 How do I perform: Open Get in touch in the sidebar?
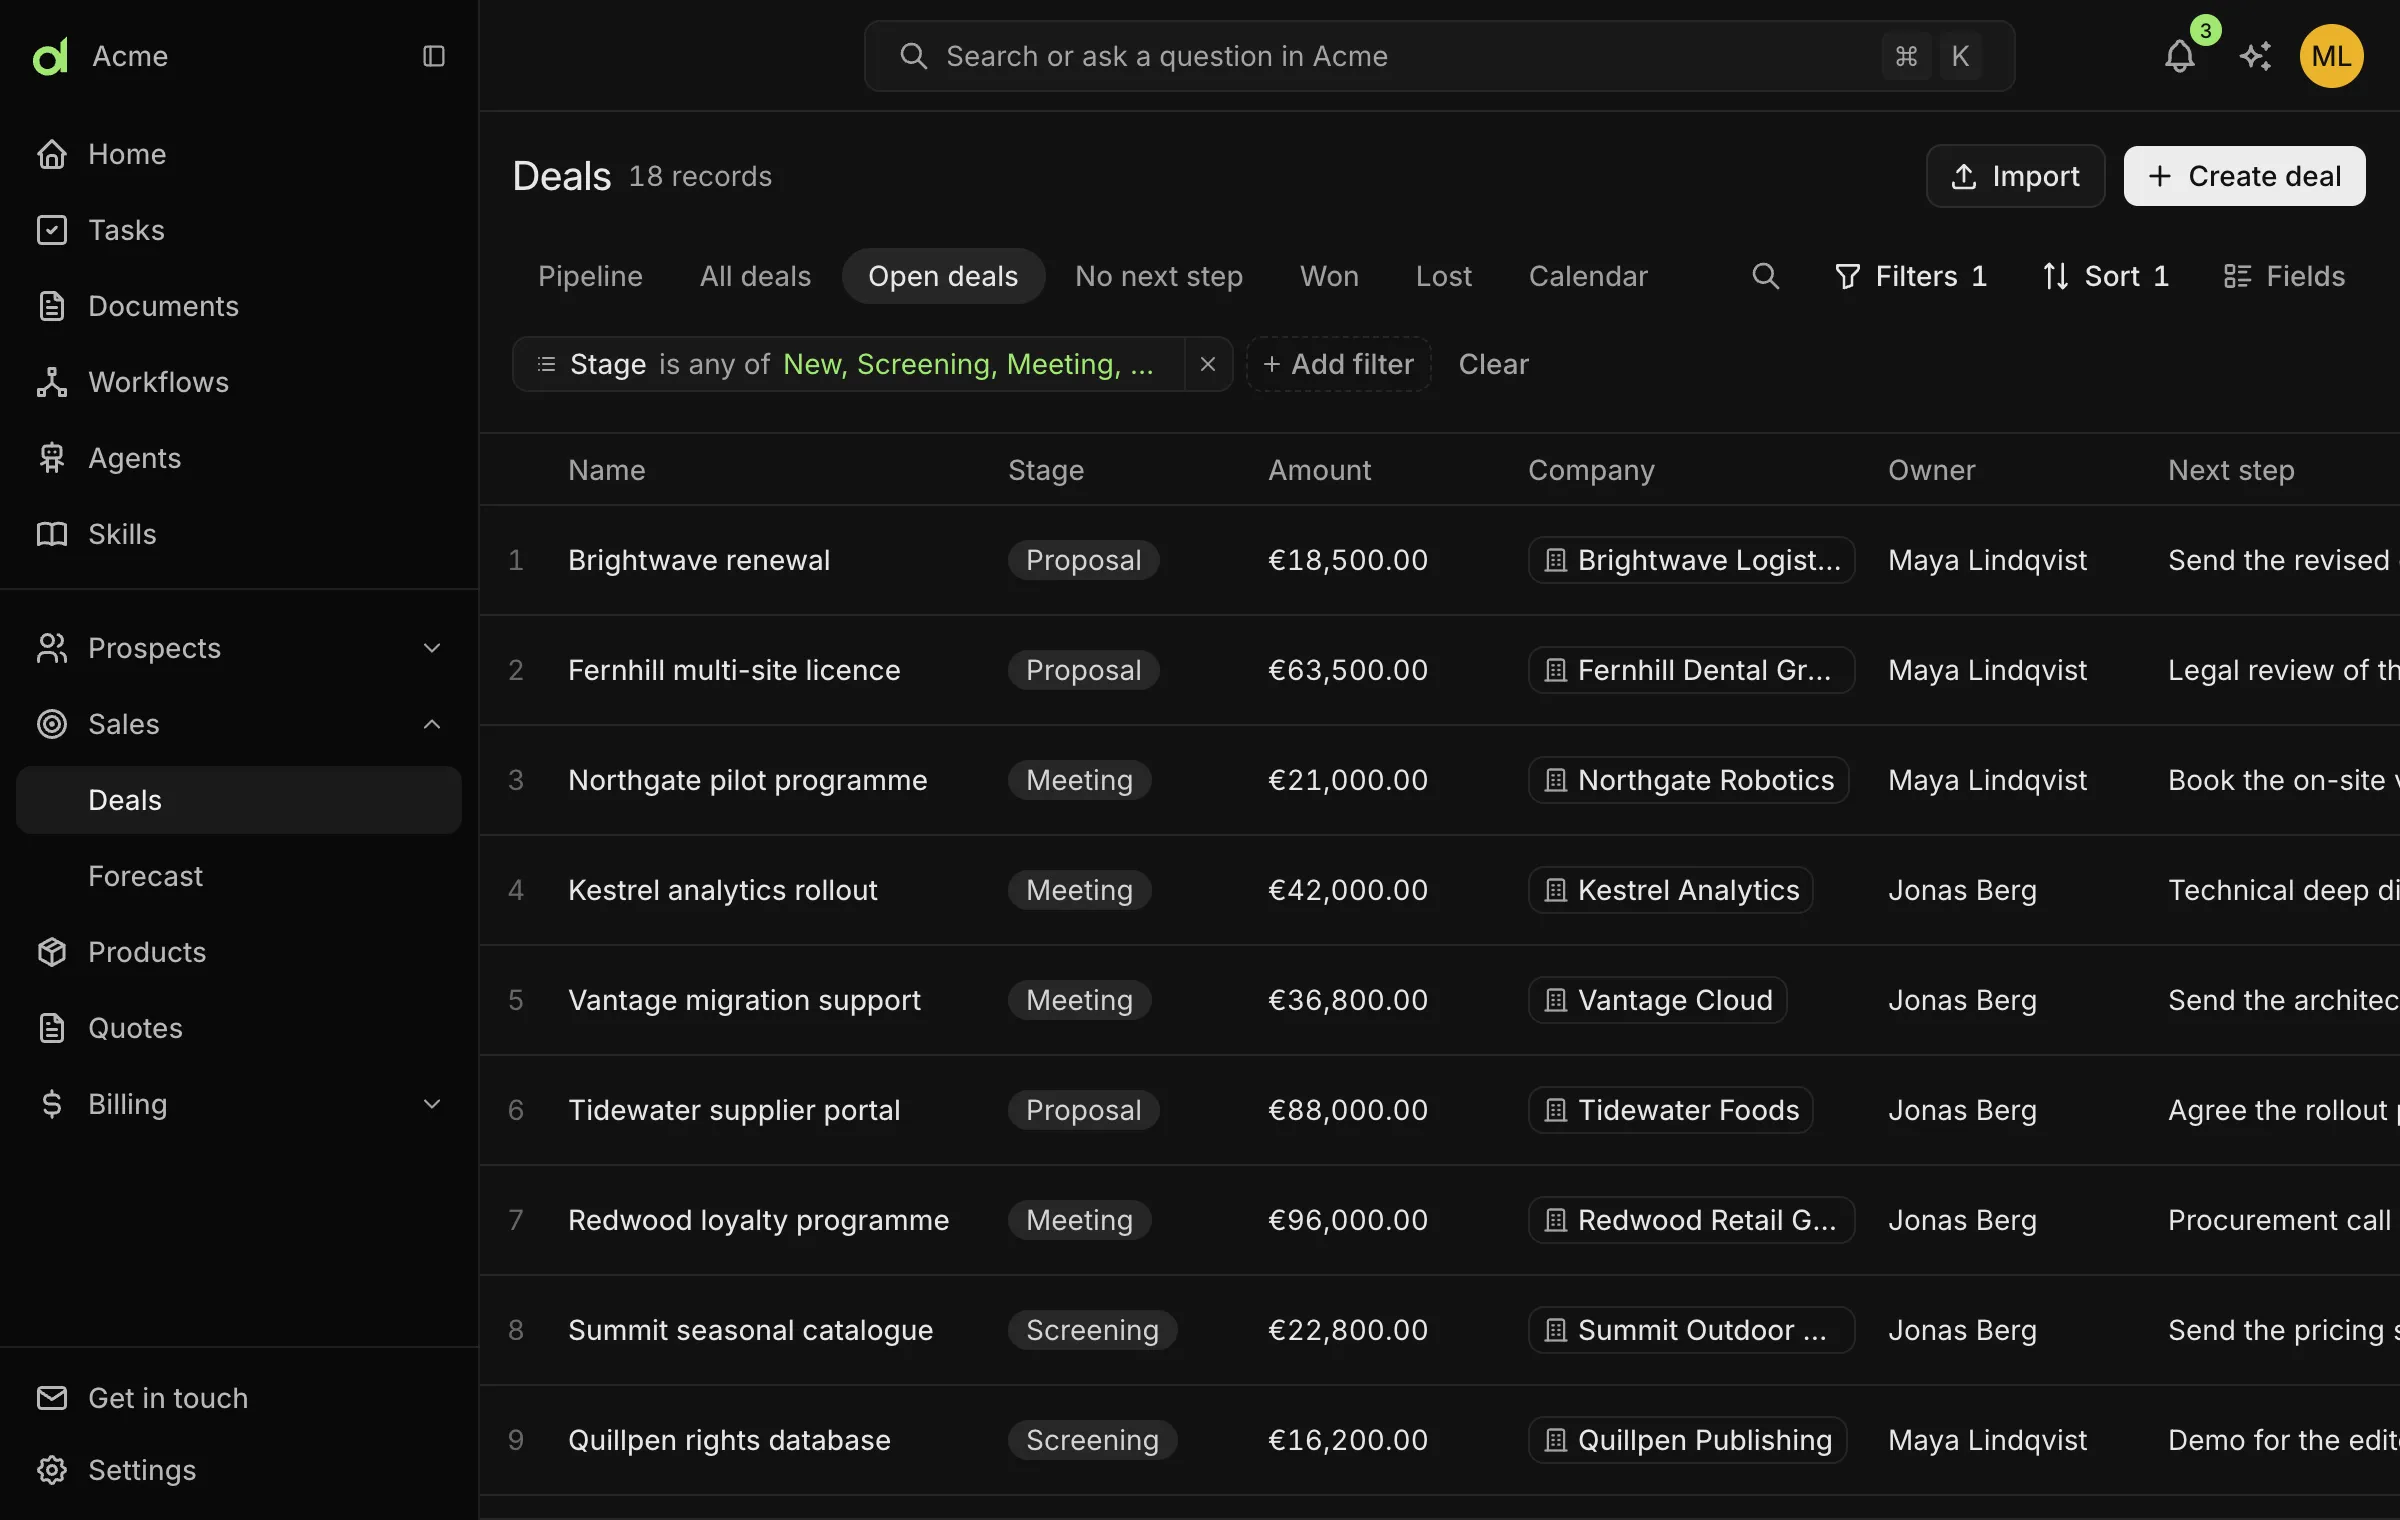[239, 1398]
